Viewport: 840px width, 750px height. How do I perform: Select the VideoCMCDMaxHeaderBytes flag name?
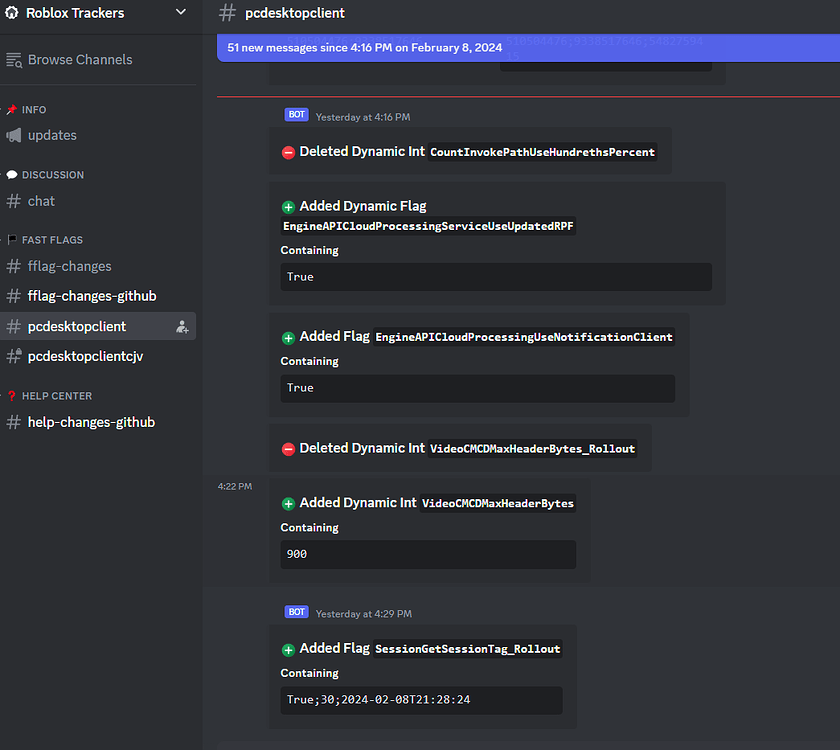[498, 503]
